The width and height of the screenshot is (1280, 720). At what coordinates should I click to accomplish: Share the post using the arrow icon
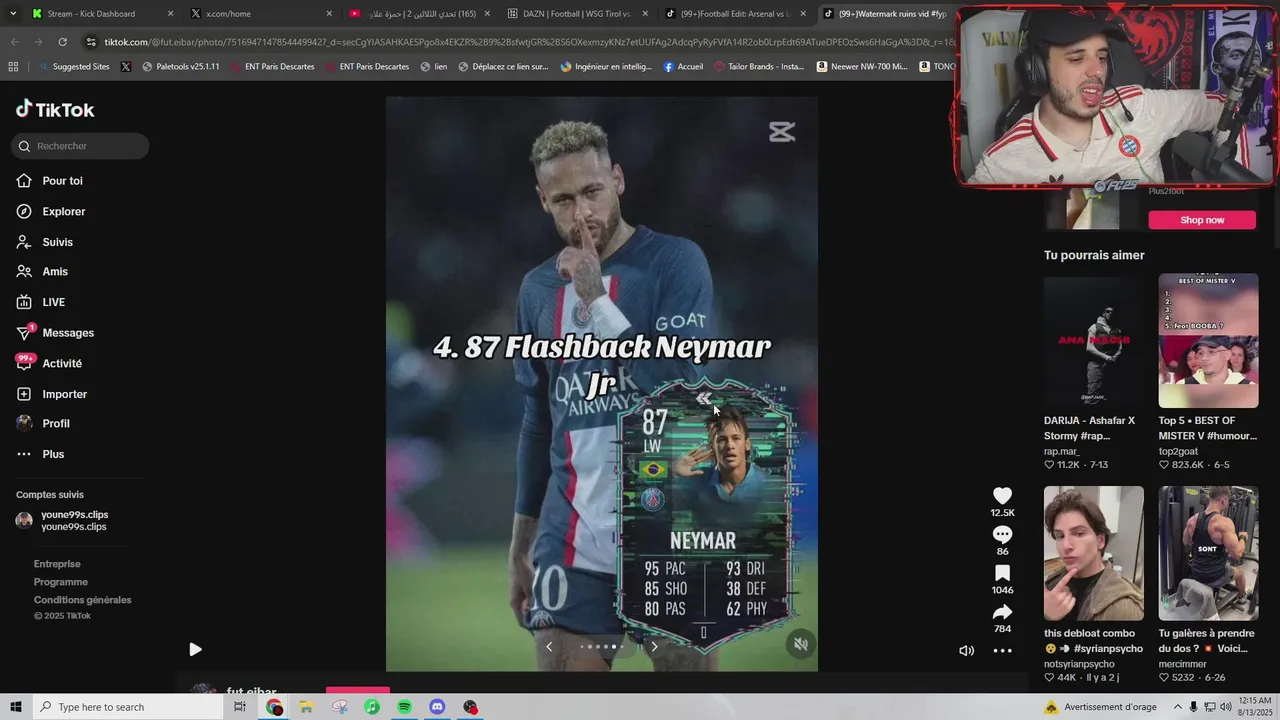coord(1002,612)
